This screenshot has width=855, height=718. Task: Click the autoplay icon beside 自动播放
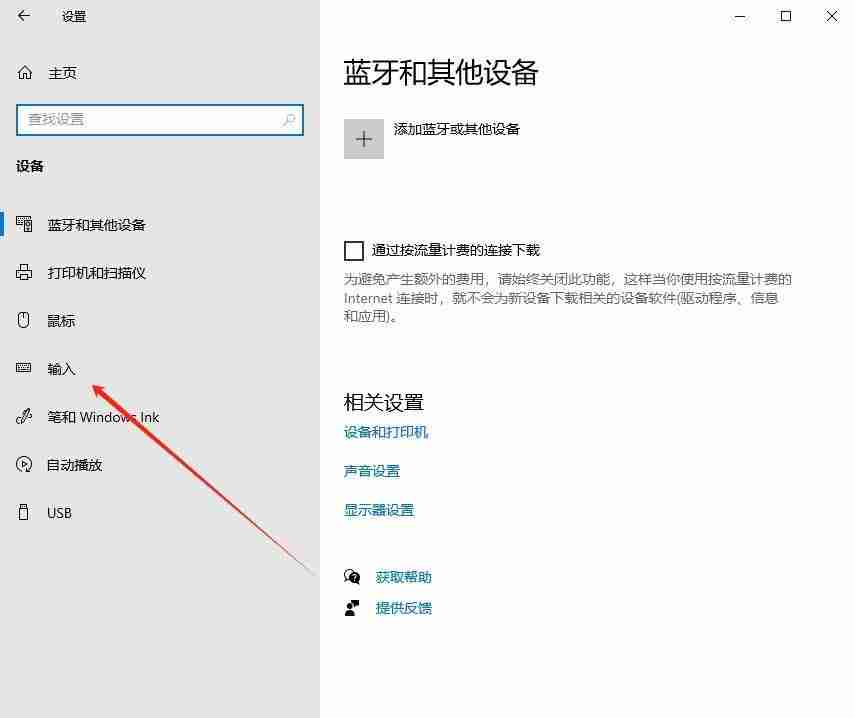click(23, 464)
